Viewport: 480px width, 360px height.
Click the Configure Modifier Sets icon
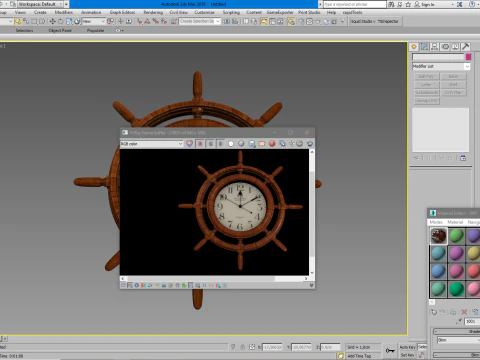[x=463, y=158]
